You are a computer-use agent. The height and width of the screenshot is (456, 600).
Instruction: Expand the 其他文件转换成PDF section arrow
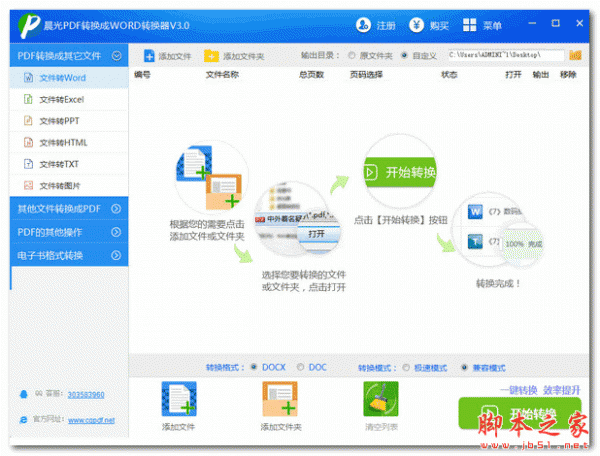116,209
